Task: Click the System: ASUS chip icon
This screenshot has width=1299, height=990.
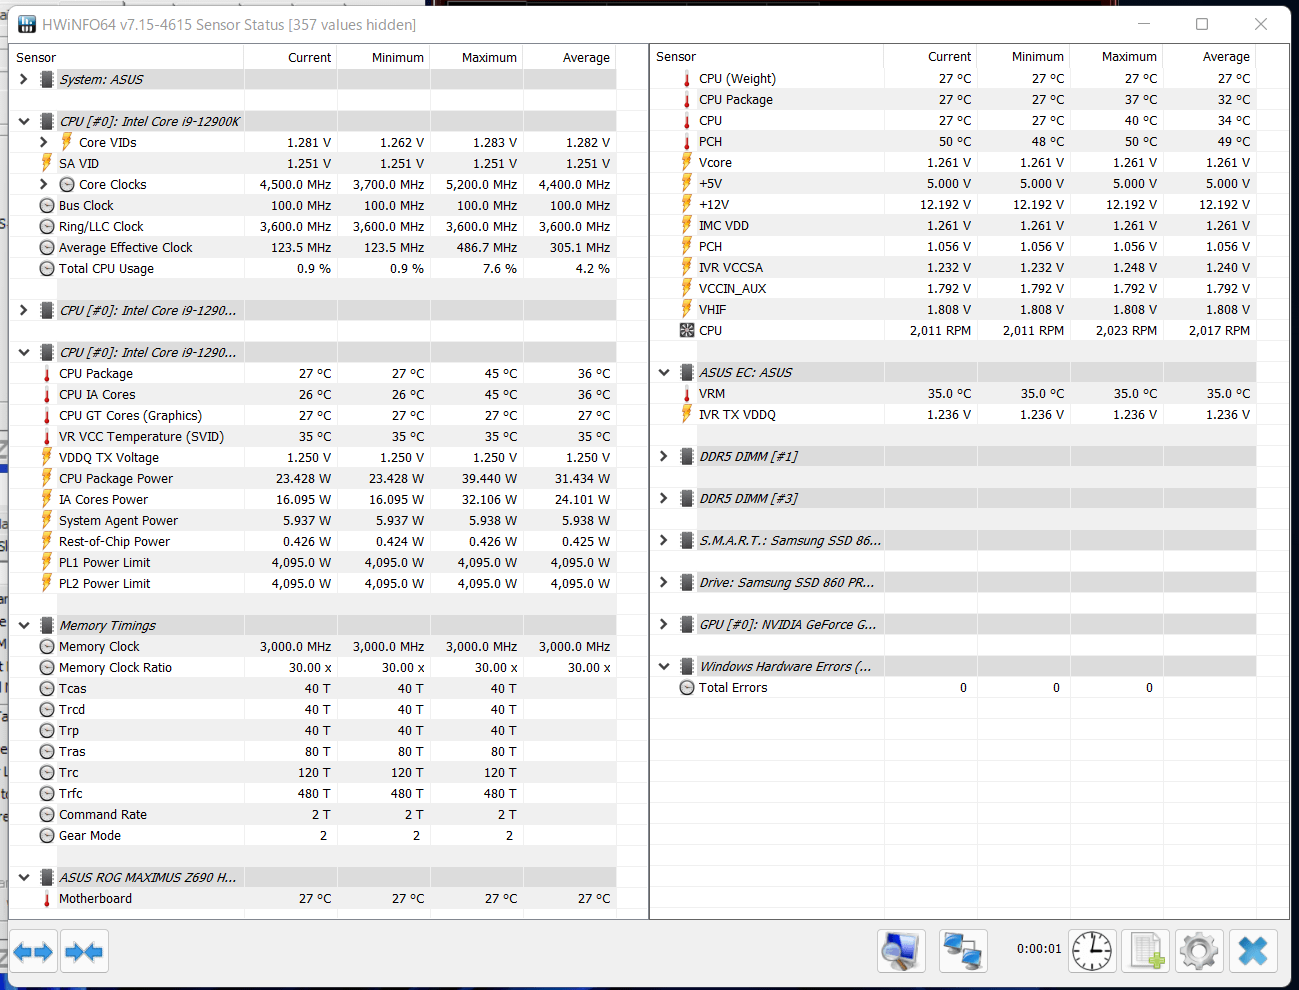Action: (46, 79)
